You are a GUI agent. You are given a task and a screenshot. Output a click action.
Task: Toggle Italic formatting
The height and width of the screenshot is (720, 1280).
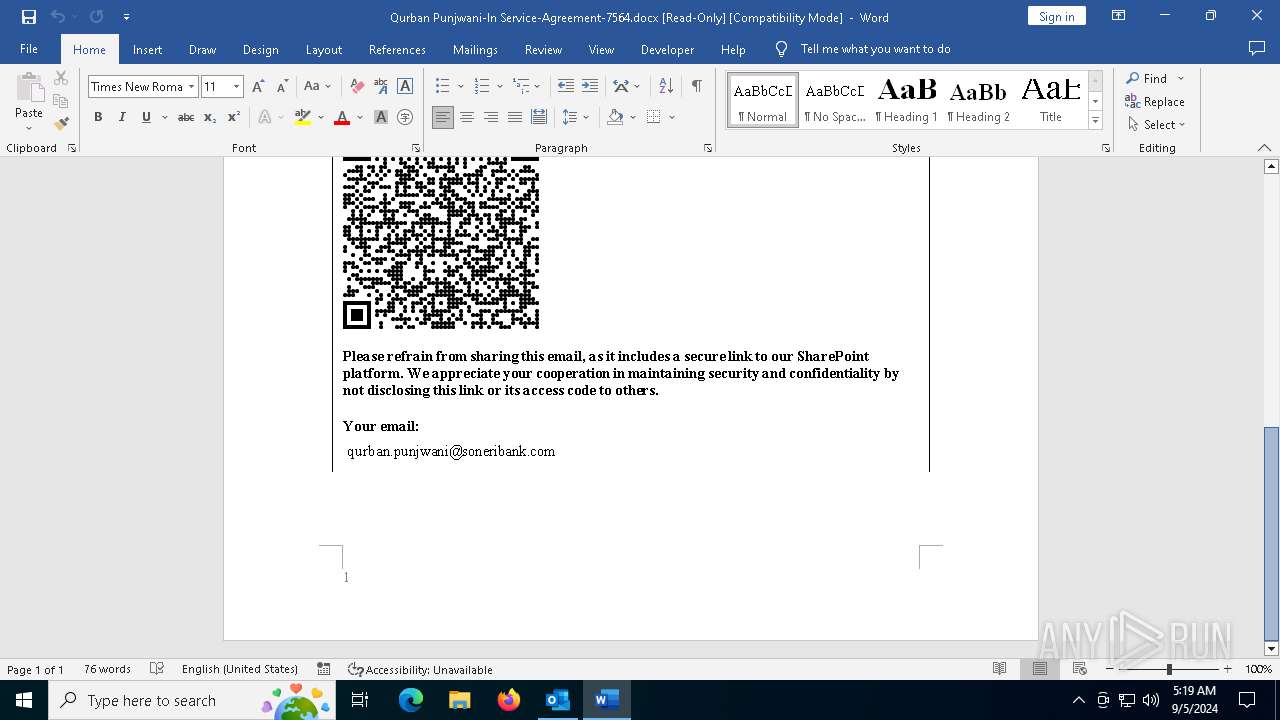click(122, 117)
